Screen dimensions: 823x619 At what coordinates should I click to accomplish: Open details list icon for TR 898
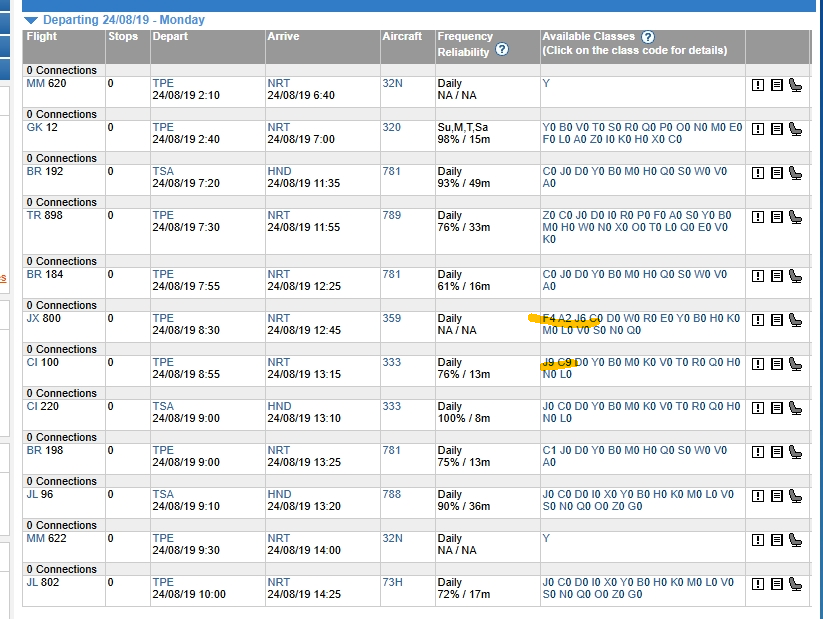(777, 217)
